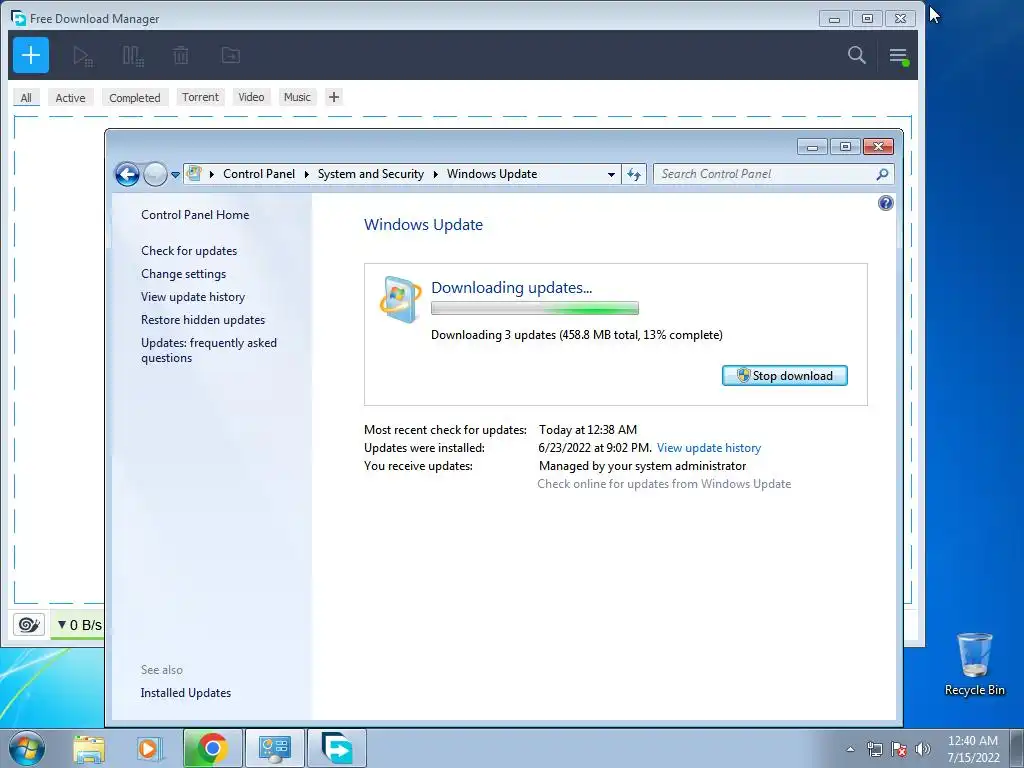
Task: Click the Windows Update shield box icon
Action: (x=400, y=299)
